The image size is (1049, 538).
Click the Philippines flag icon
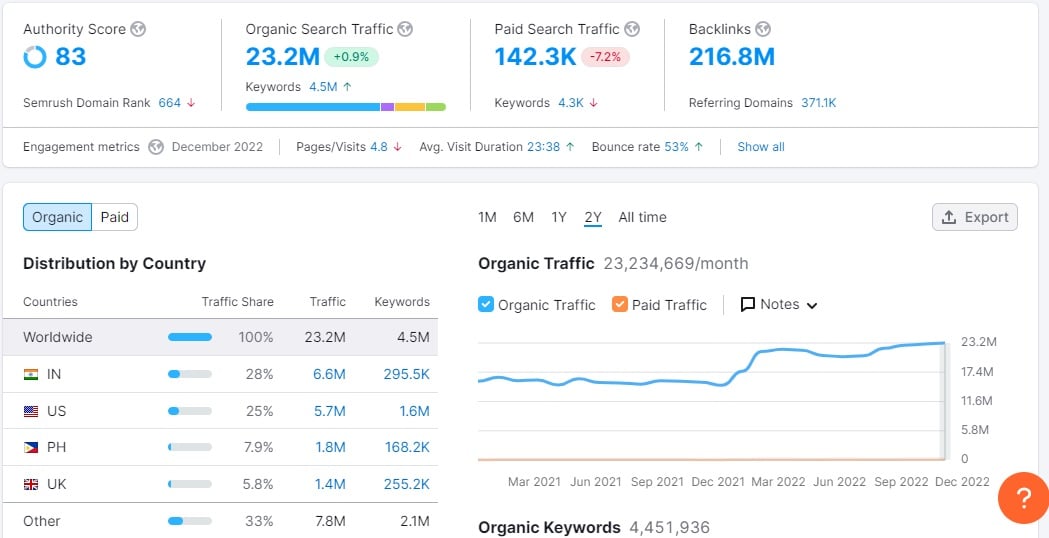click(31, 447)
